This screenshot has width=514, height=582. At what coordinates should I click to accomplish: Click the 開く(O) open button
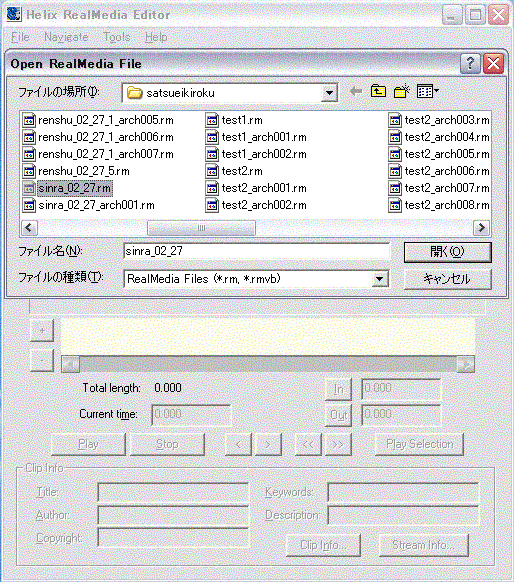coord(448,252)
